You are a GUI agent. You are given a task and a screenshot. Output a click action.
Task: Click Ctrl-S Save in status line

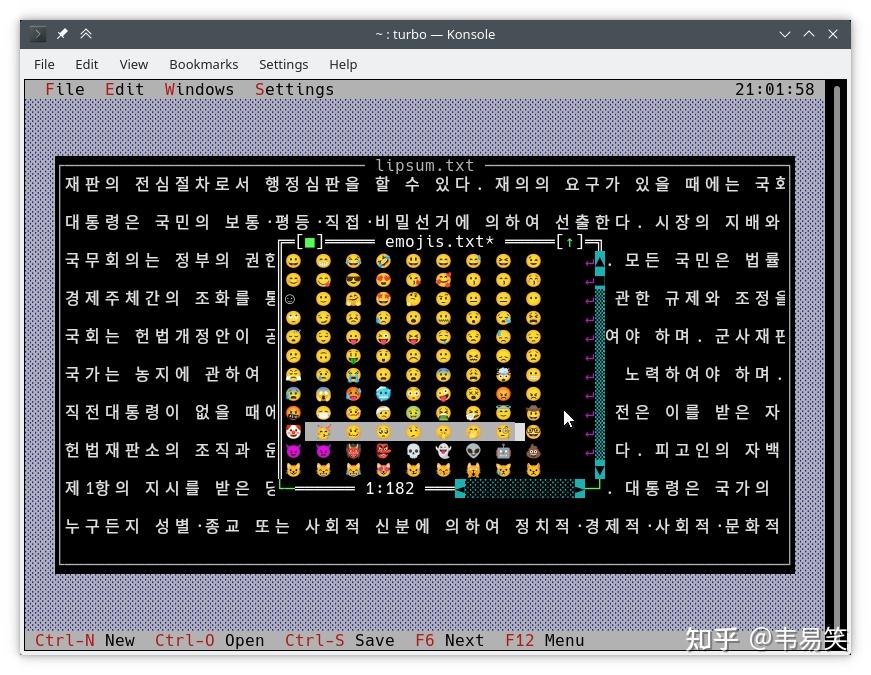pos(339,641)
